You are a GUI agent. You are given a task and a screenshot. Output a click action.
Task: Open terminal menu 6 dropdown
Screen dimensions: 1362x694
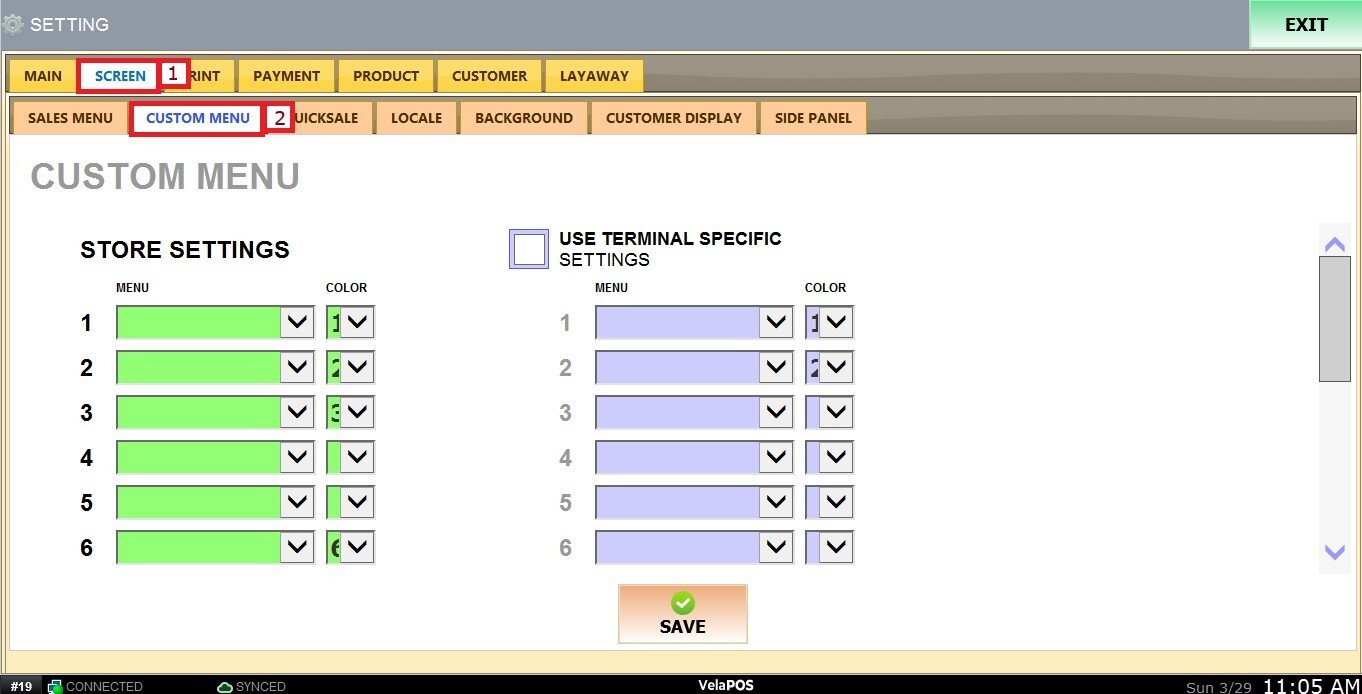click(776, 547)
